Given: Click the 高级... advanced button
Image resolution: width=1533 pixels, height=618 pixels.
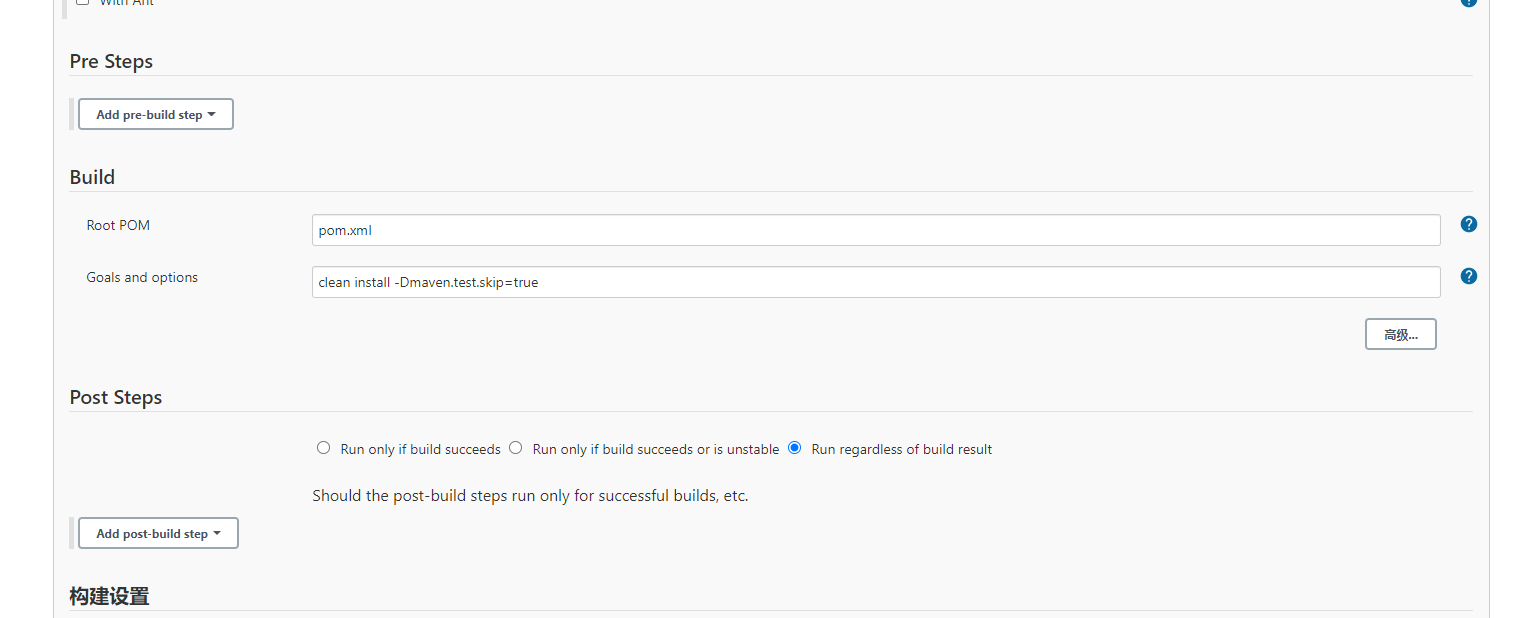Looking at the screenshot, I should coord(1400,334).
